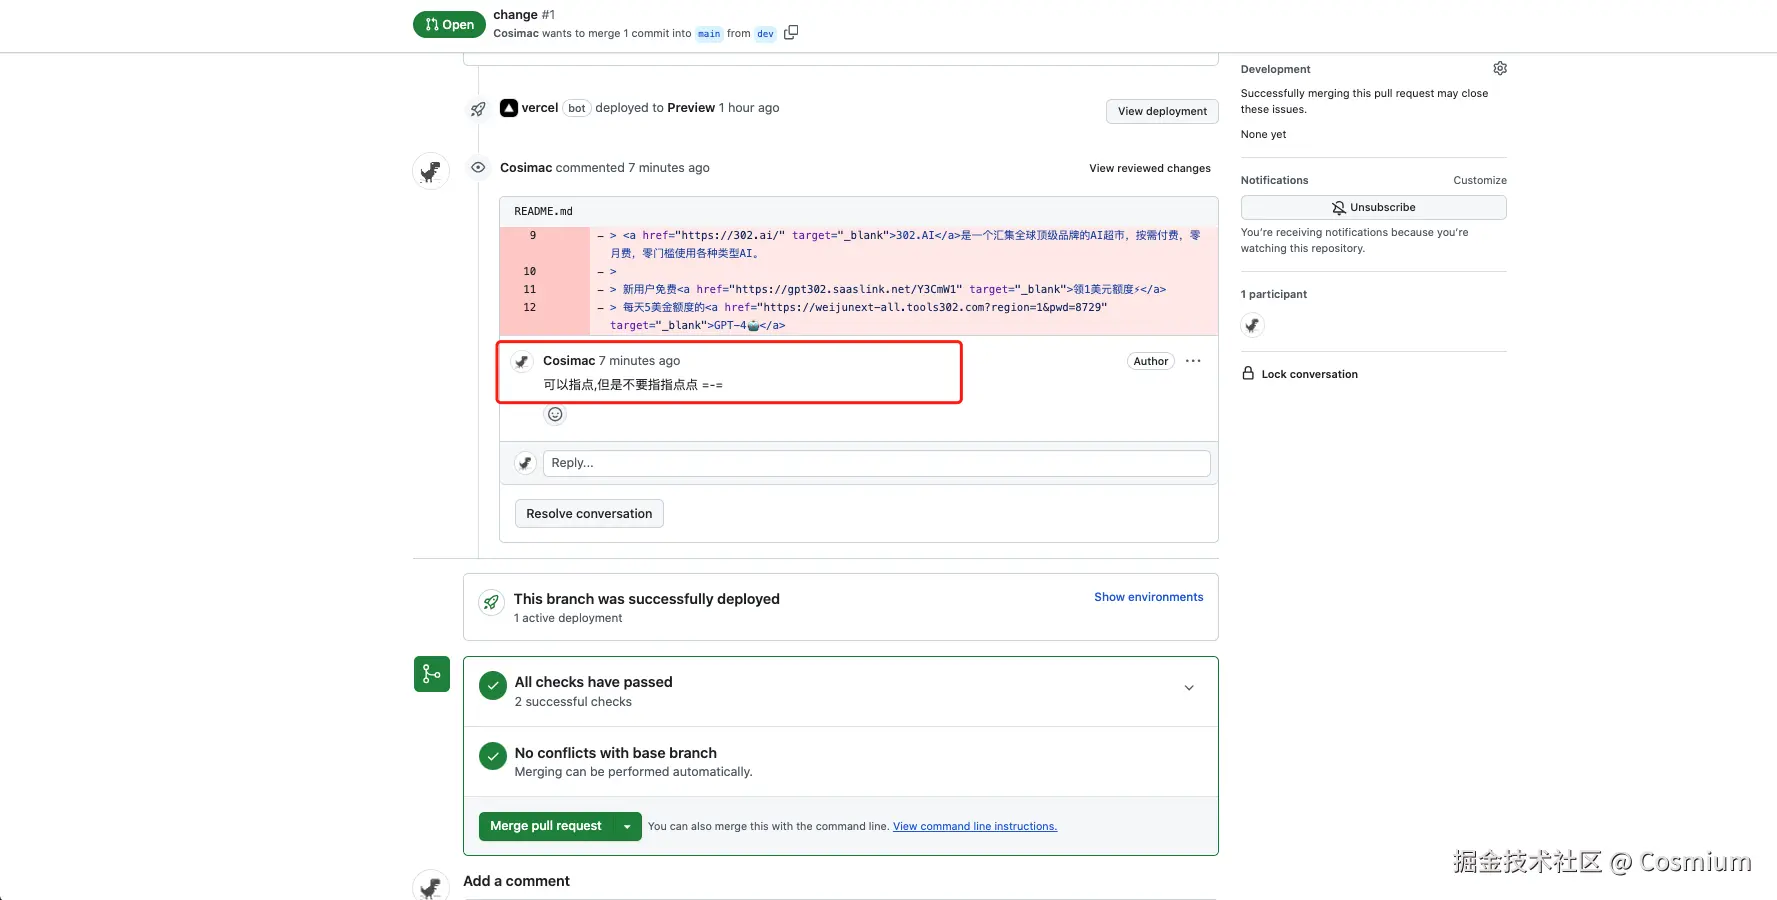Click the main branch label
The height and width of the screenshot is (900, 1777).
(x=709, y=34)
